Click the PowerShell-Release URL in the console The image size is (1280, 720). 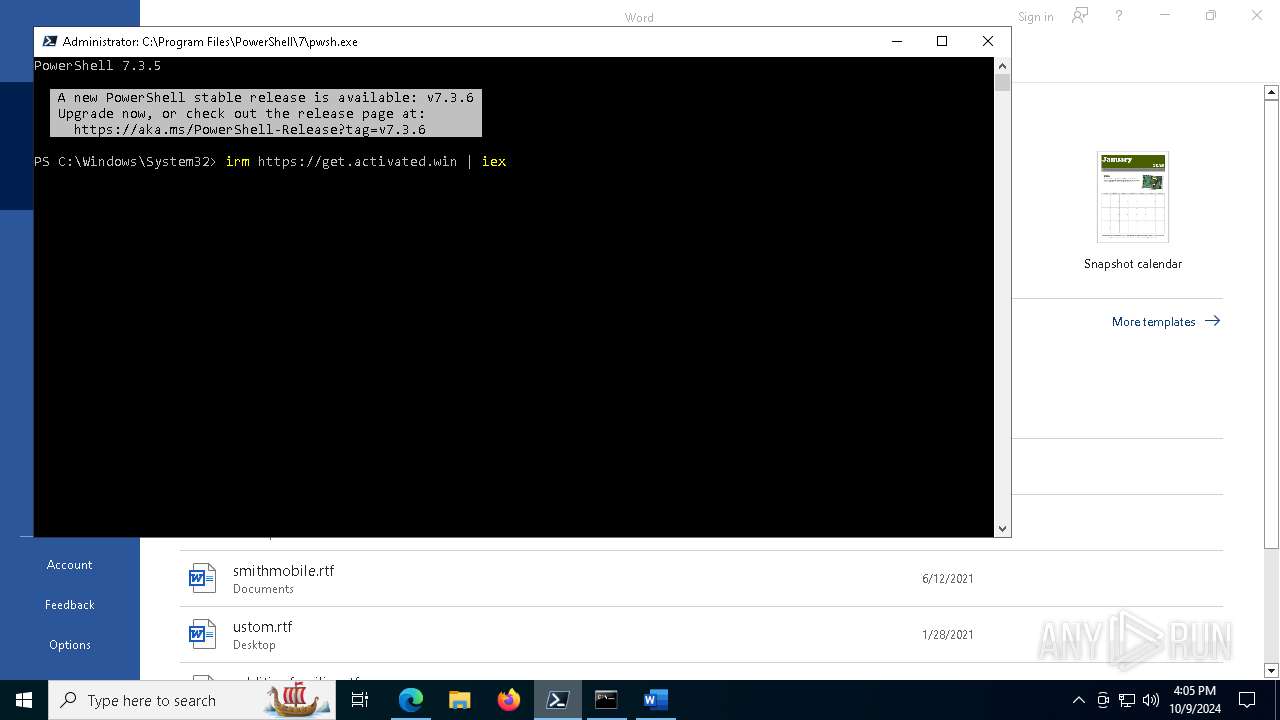pos(250,129)
